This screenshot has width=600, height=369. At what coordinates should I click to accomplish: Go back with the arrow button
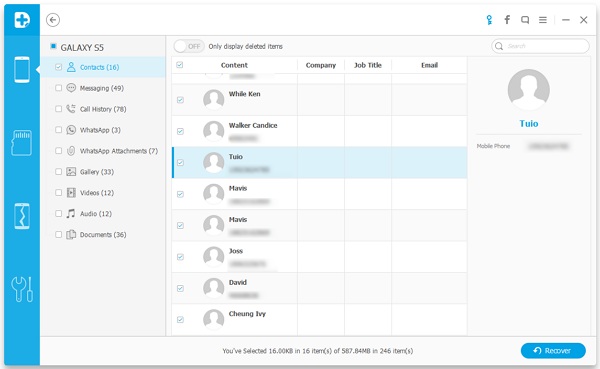click(x=53, y=20)
